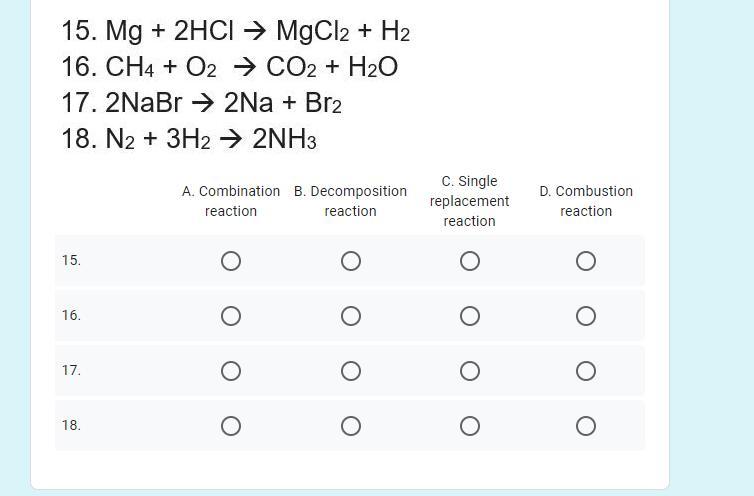Select Combustion reaction for question 16

[586, 316]
